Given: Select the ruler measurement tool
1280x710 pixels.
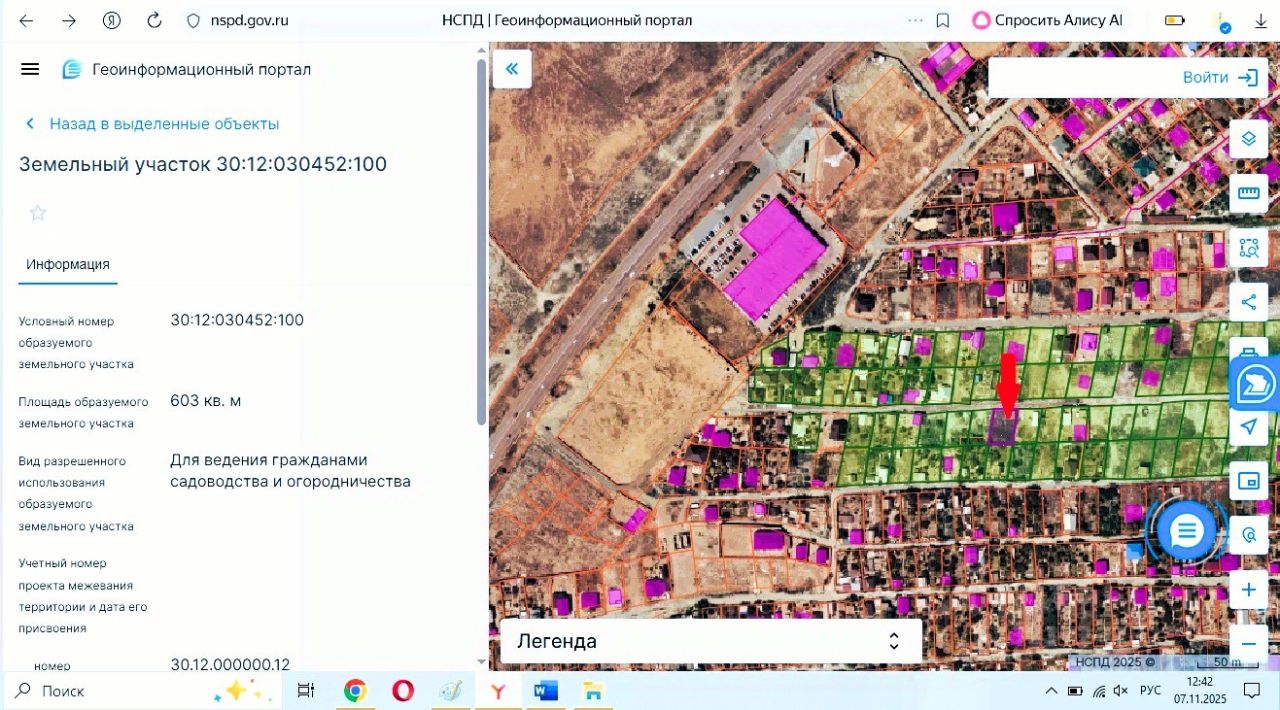Looking at the screenshot, I should click(1248, 193).
